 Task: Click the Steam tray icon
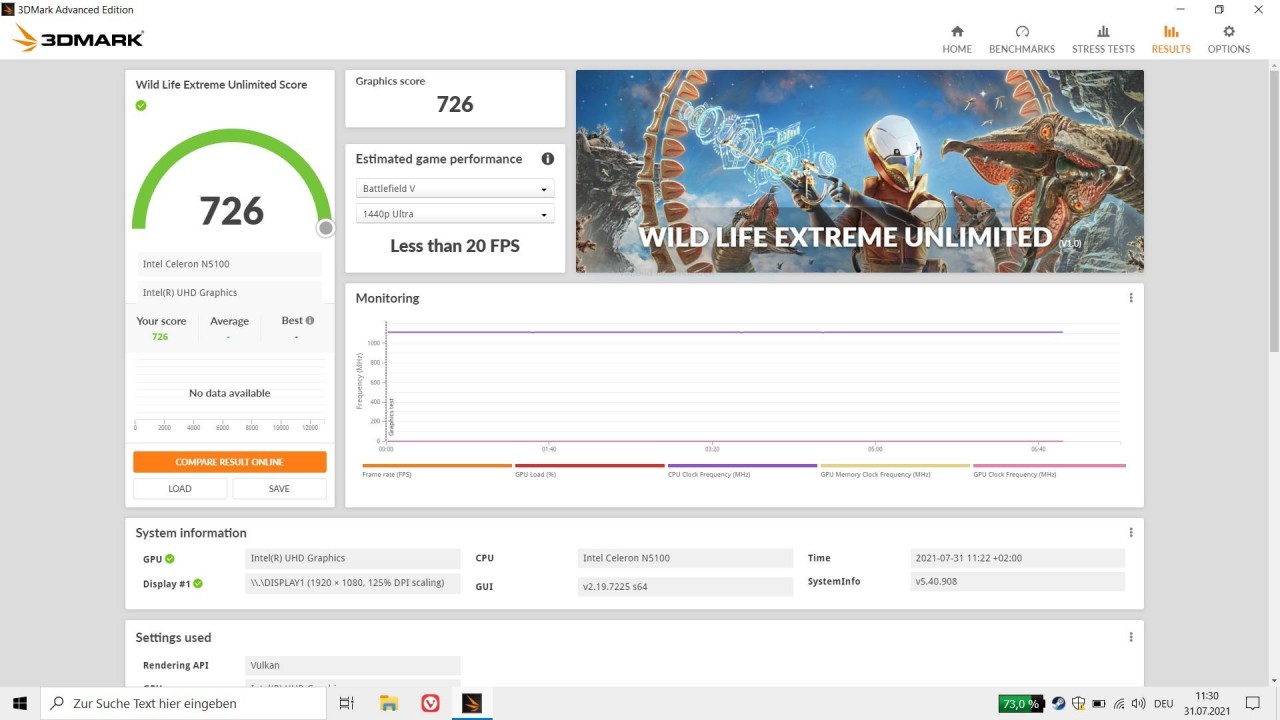coord(1059,704)
